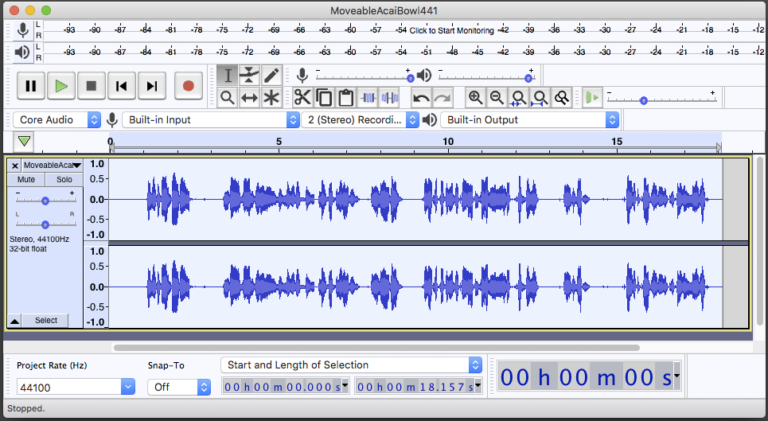768x421 pixels.
Task: Stop playback with the Stop button
Action: pyautogui.click(x=91, y=86)
